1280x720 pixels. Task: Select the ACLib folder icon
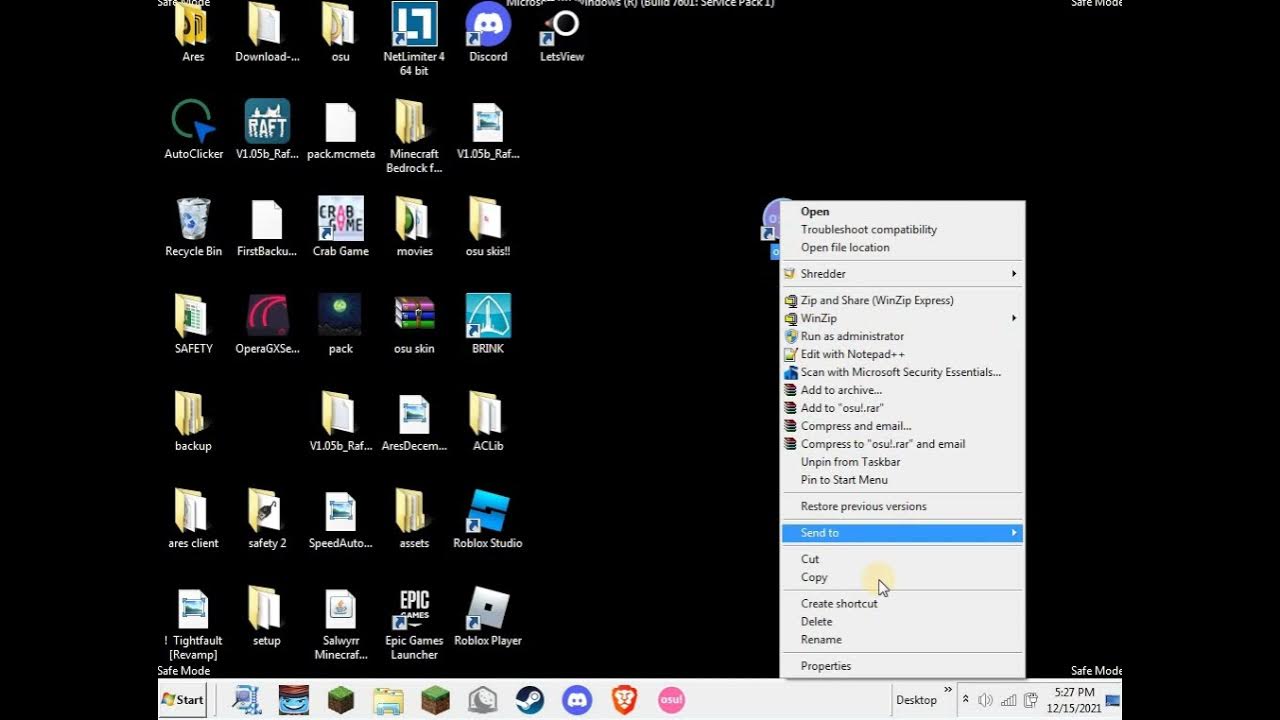click(488, 421)
